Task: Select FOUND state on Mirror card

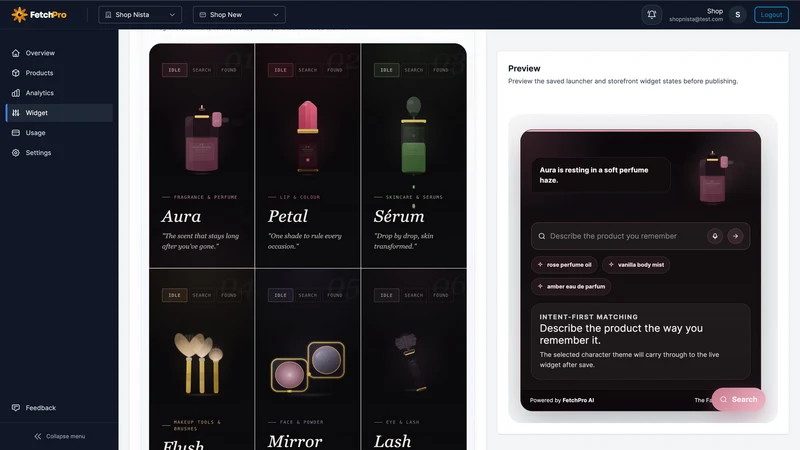Action: (335, 295)
